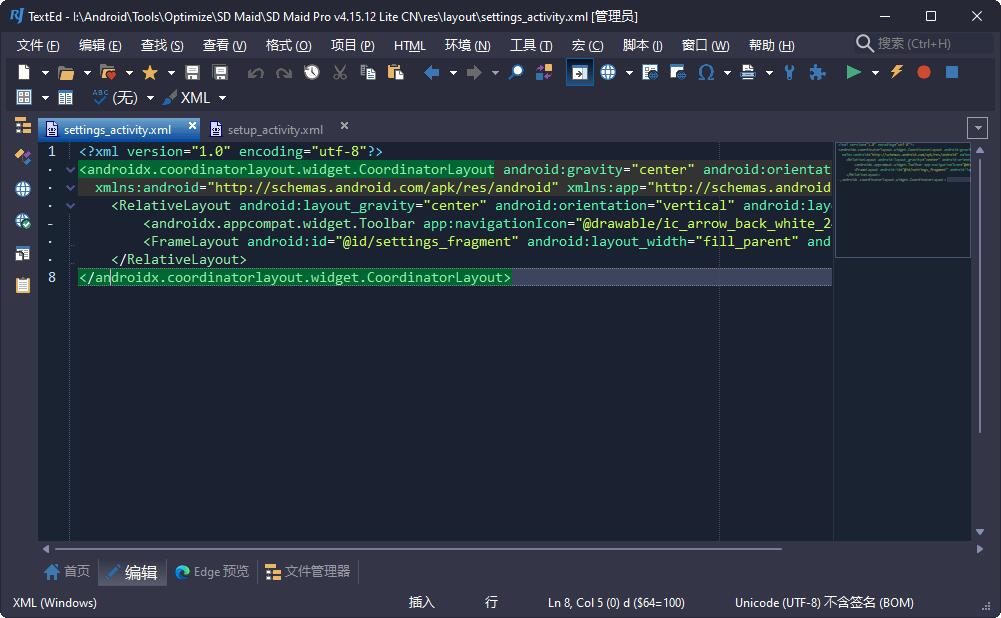Run with the green play icon

pyautogui.click(x=853, y=72)
